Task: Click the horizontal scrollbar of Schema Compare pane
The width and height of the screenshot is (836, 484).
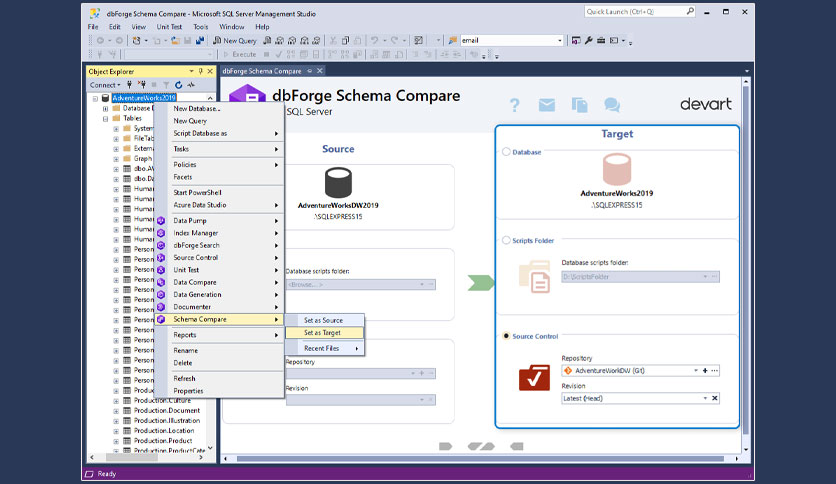Action: [480, 458]
